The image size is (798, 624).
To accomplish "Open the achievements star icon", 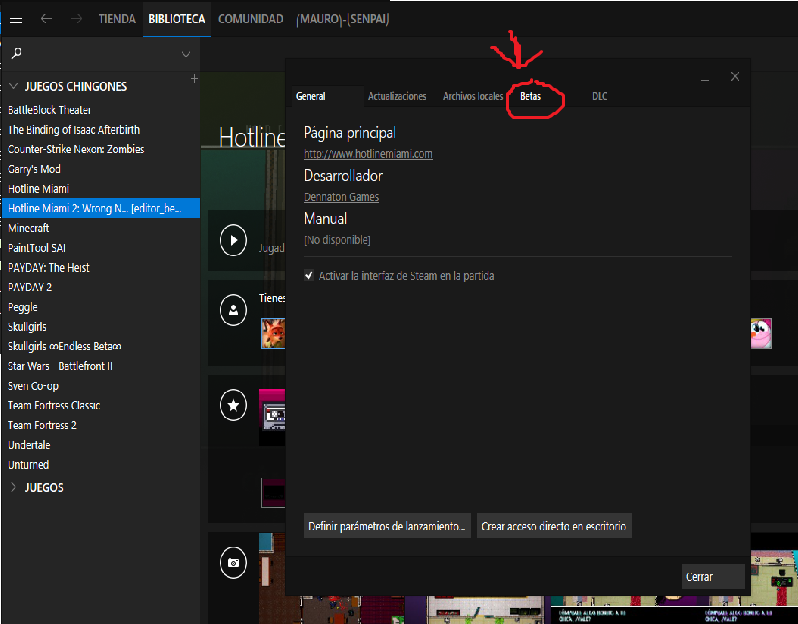I will click(233, 405).
